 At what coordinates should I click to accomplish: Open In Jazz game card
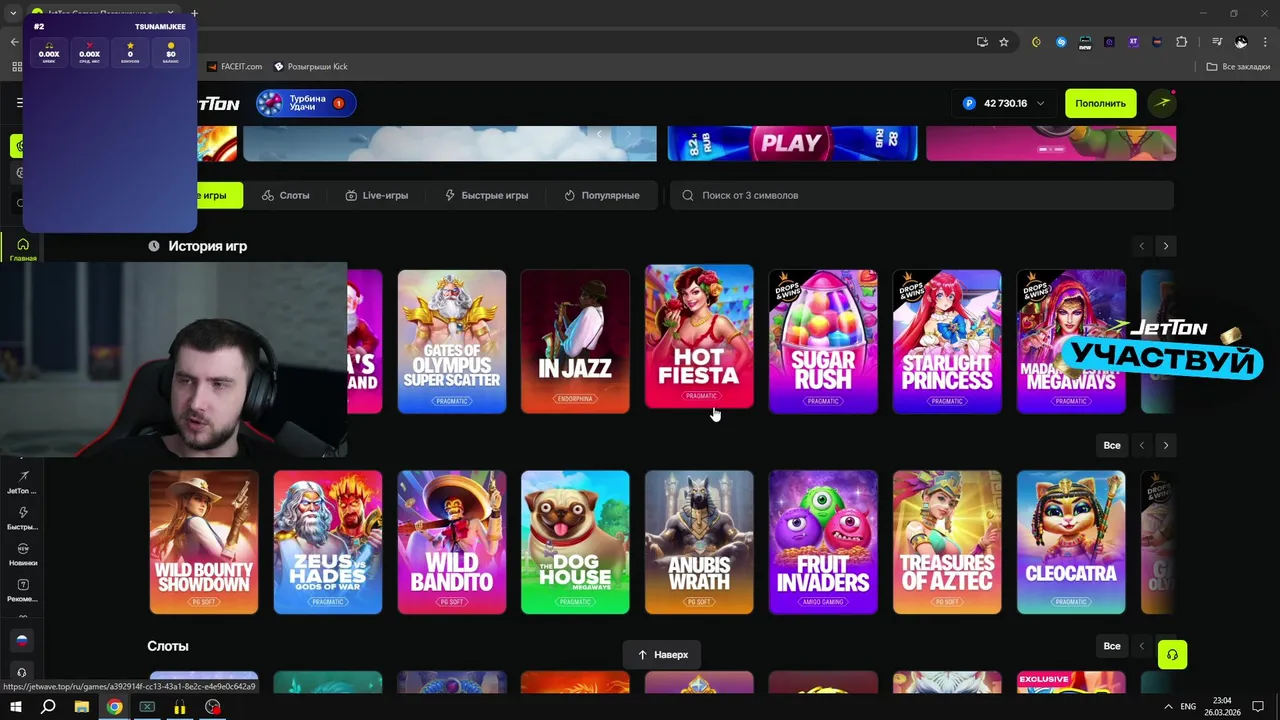(575, 341)
